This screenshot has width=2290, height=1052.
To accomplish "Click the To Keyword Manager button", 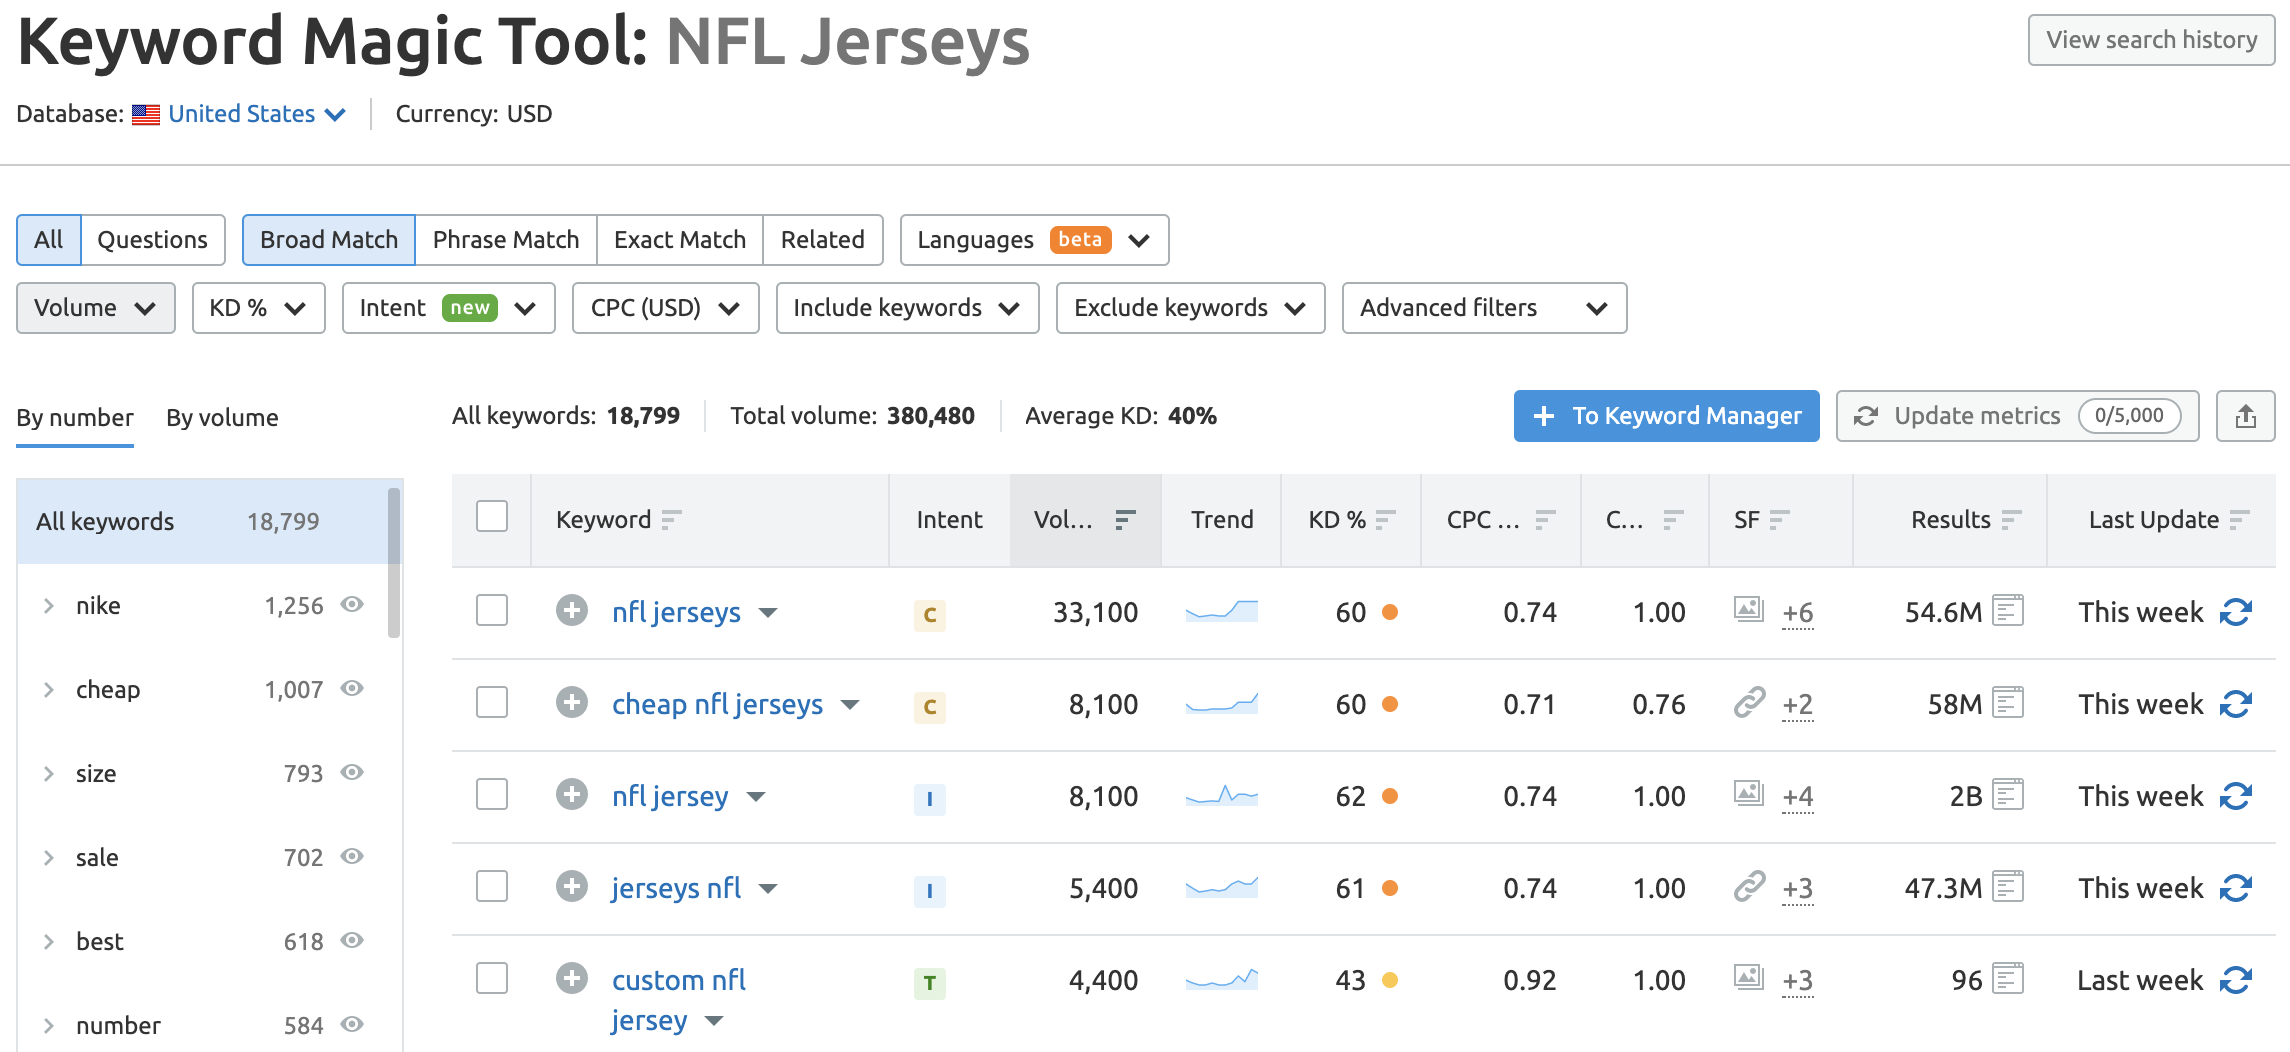I will 1665,416.
